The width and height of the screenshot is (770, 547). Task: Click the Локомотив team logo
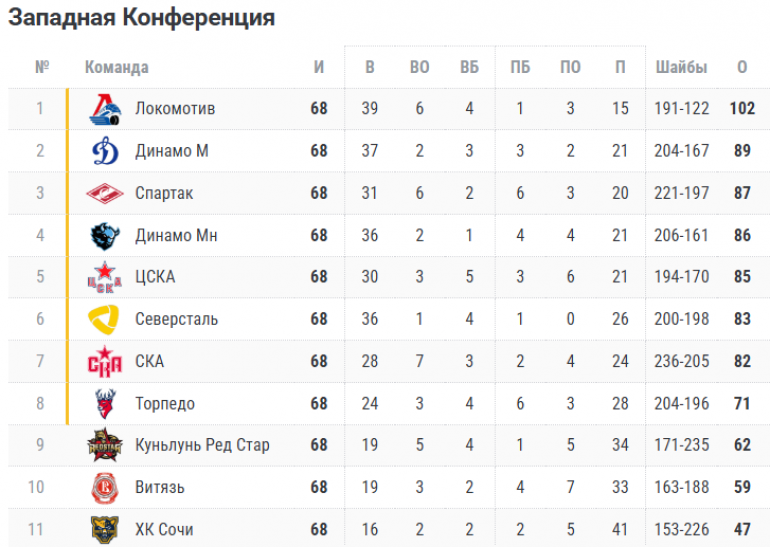[x=105, y=109]
